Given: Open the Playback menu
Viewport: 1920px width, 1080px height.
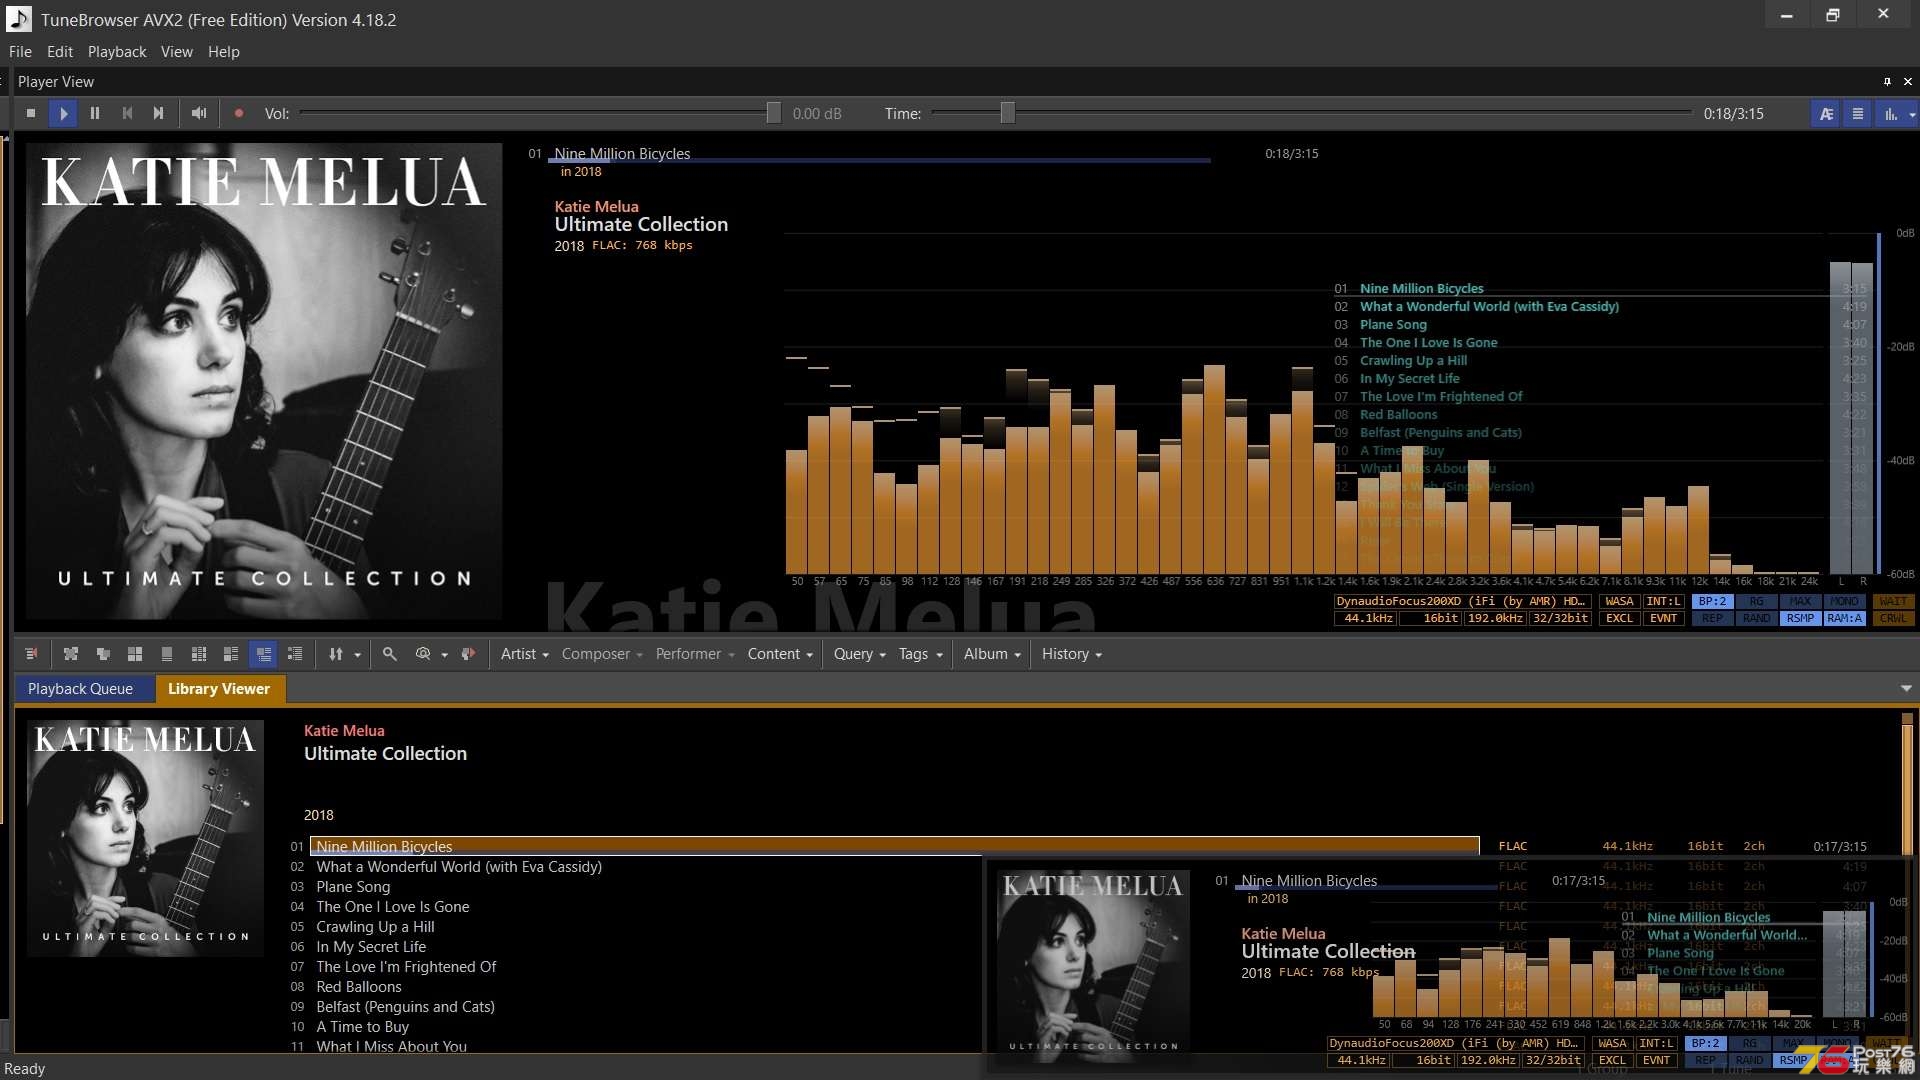Looking at the screenshot, I should coord(117,52).
